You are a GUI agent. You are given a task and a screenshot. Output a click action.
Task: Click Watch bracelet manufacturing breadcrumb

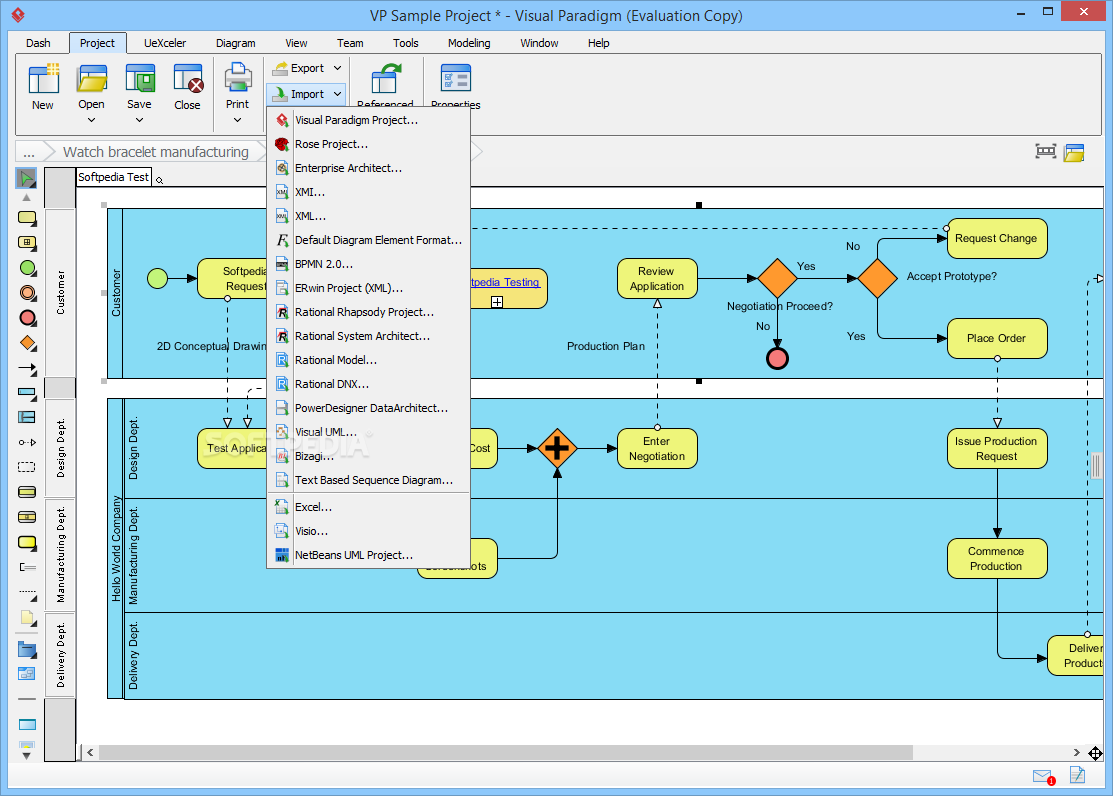155,152
